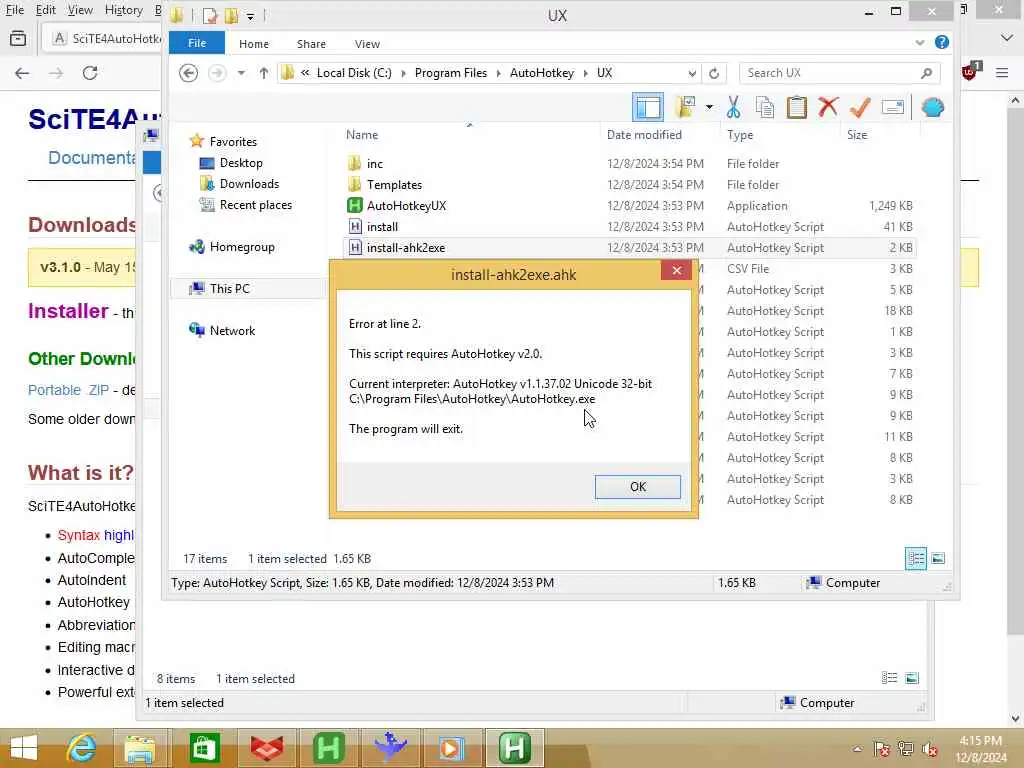
Task: Switch to details view in UX window
Action: (916, 558)
